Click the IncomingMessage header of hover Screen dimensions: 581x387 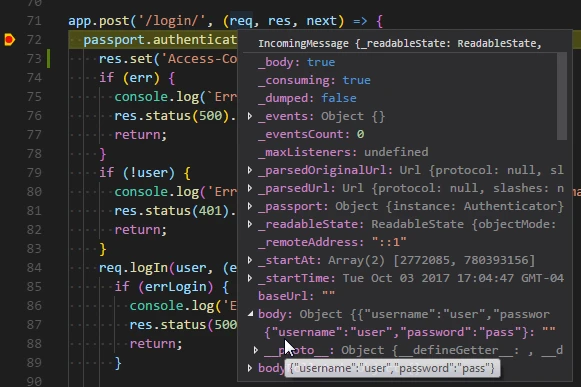click(400, 44)
